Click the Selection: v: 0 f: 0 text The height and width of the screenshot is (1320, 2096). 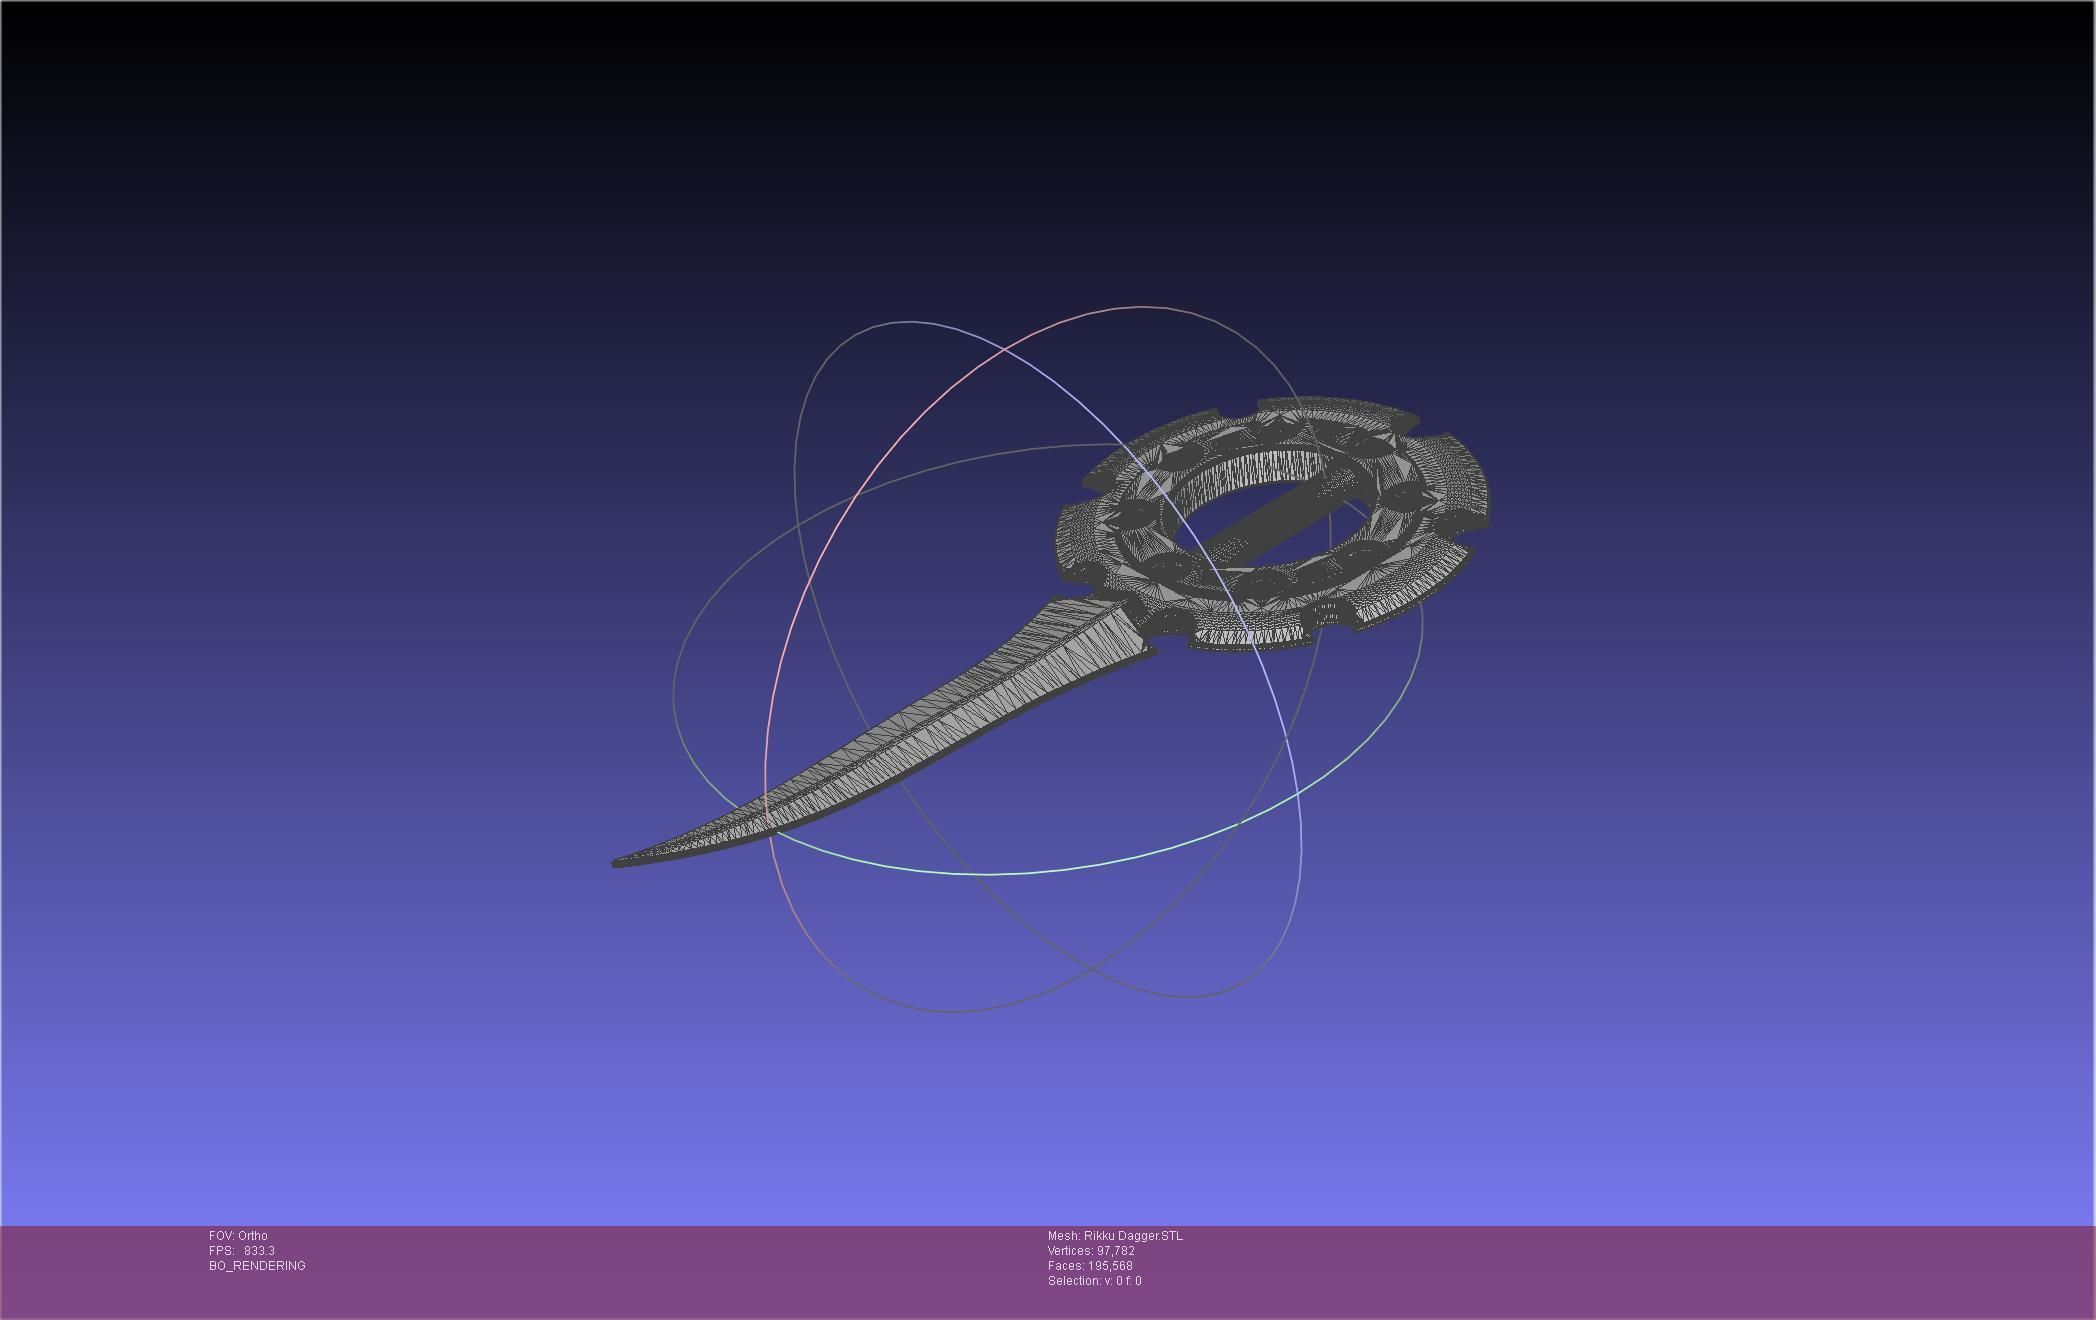point(1094,1281)
